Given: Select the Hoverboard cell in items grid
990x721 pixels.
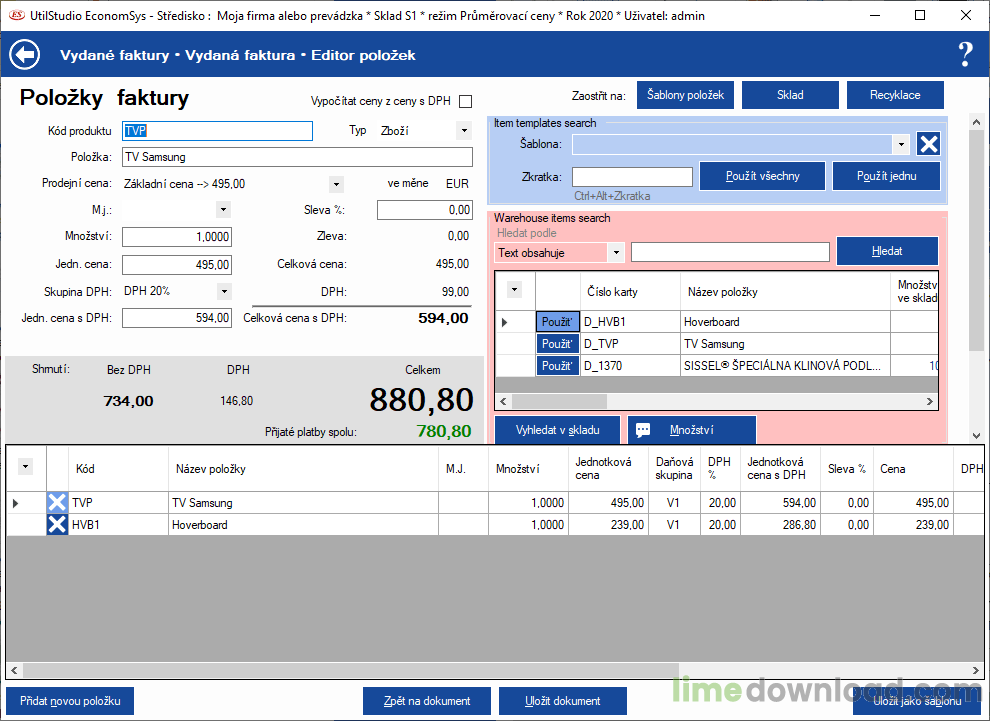Looking at the screenshot, I should pos(303,525).
